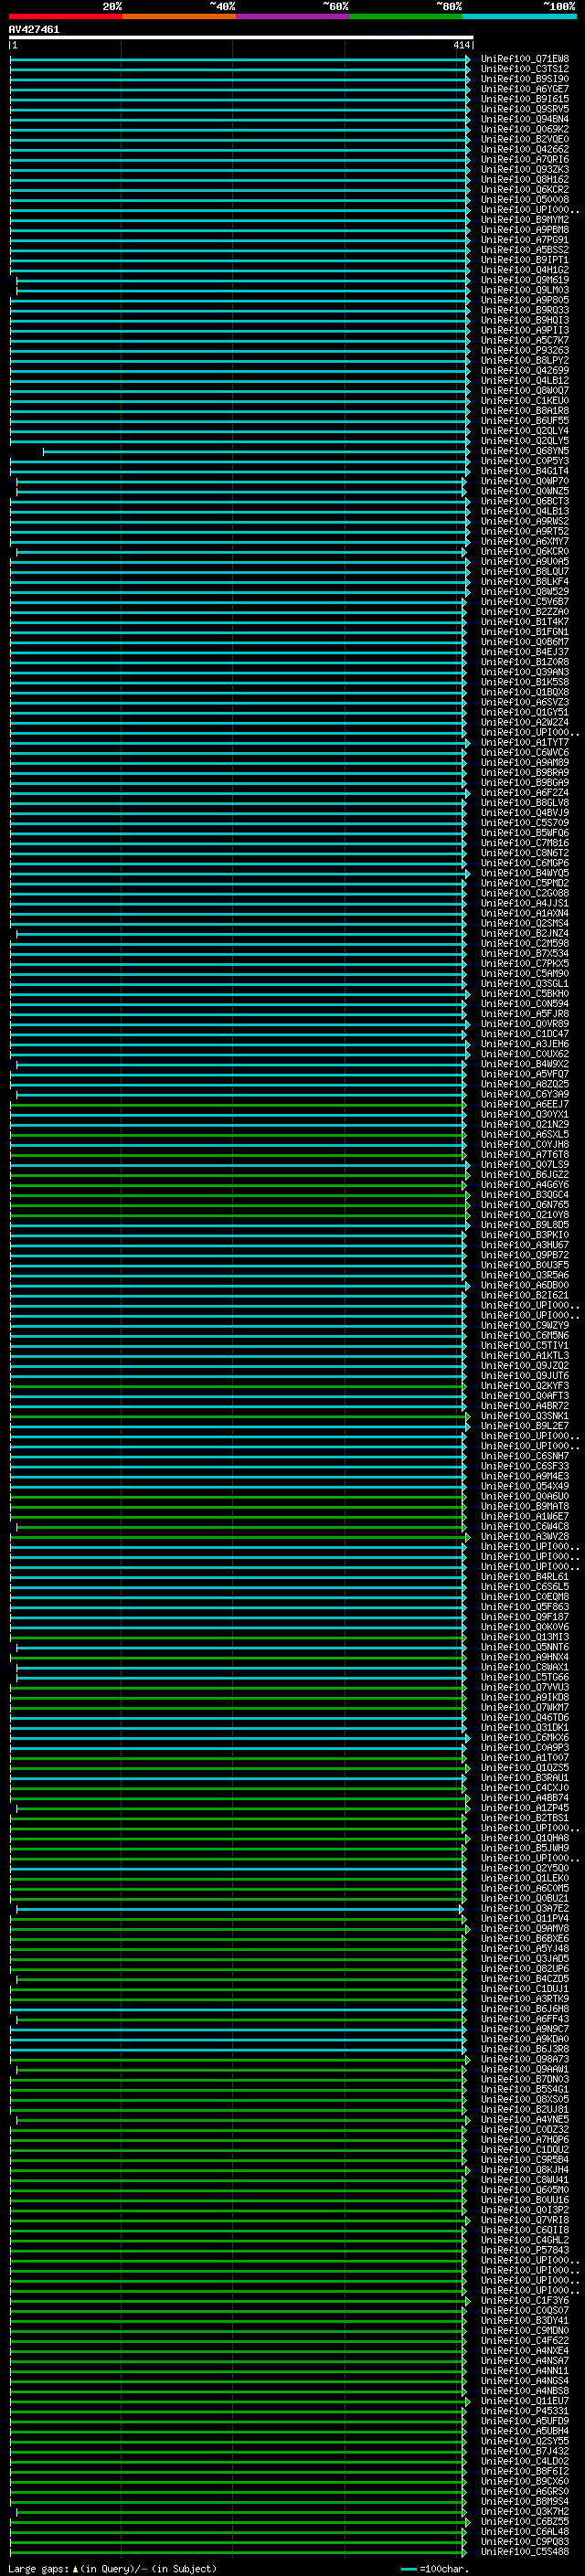The image size is (585, 2576).
Task: Select the UniRef100_A1TYT7 label
Action: tap(524, 742)
